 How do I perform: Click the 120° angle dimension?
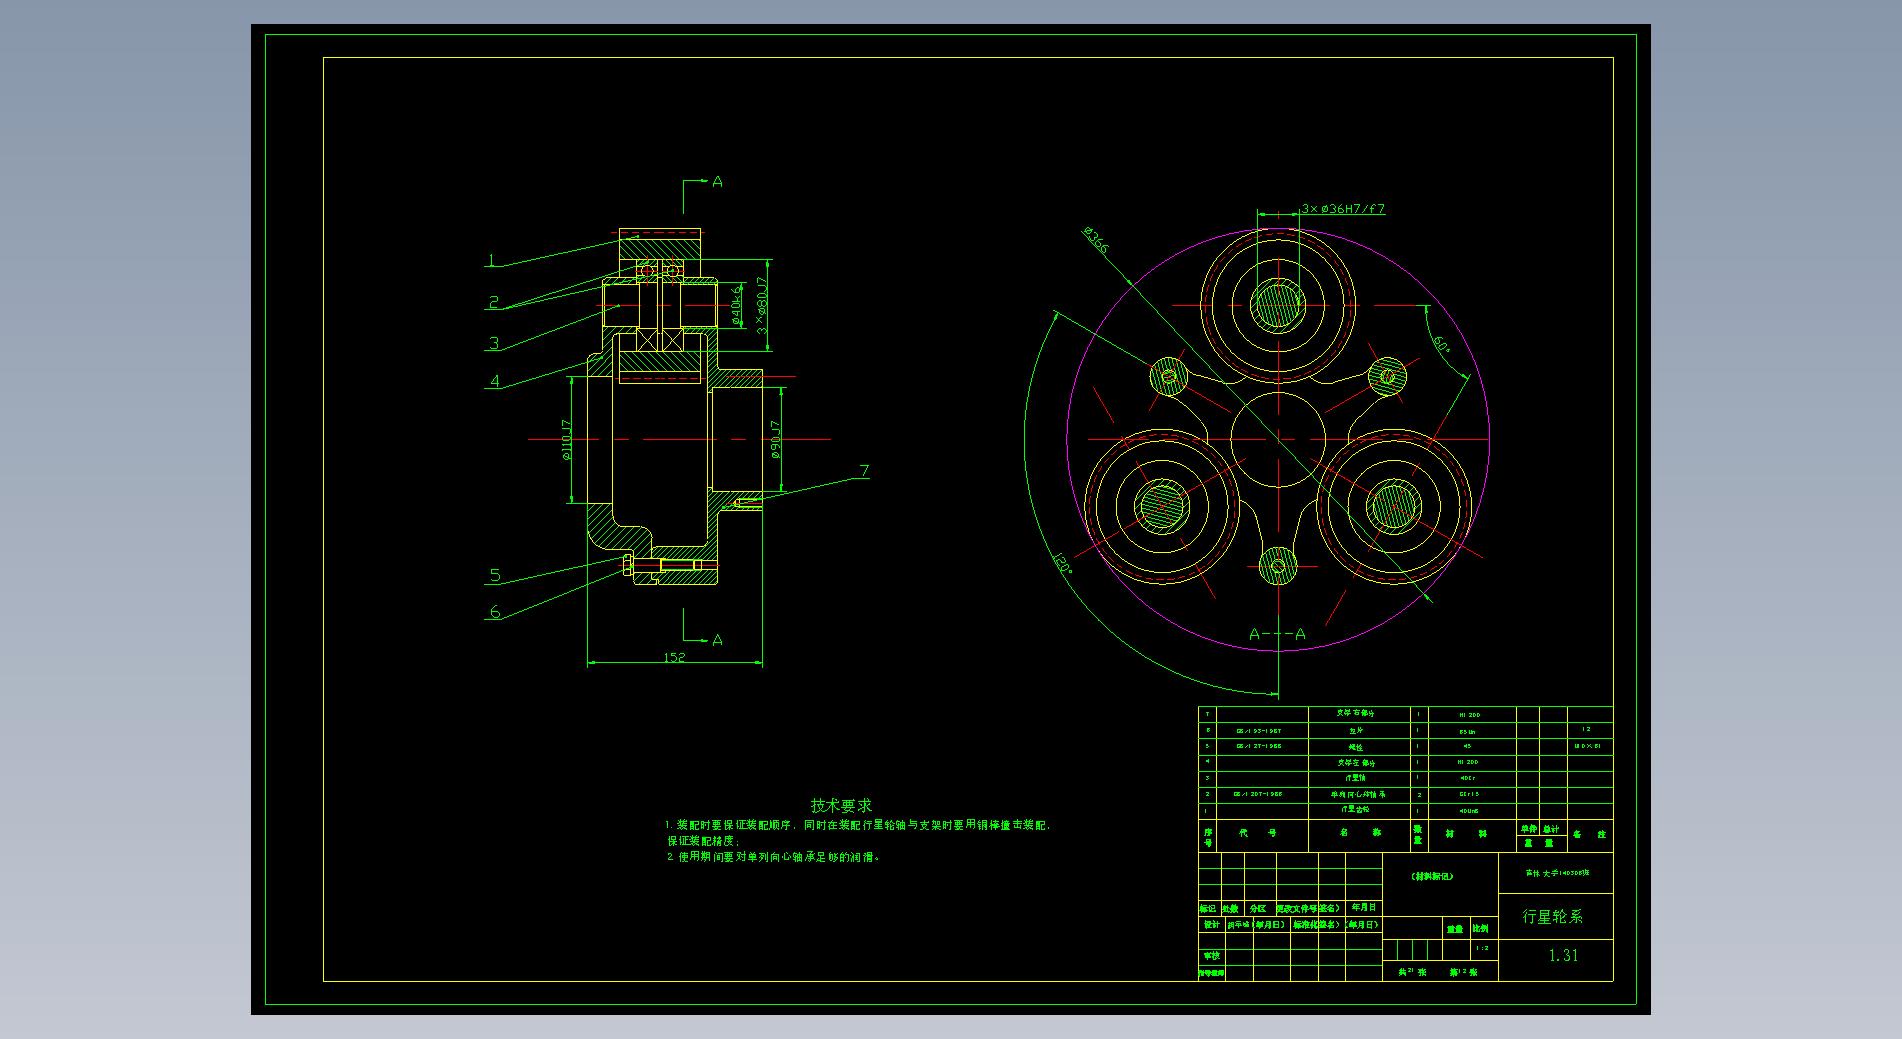pos(1062,562)
